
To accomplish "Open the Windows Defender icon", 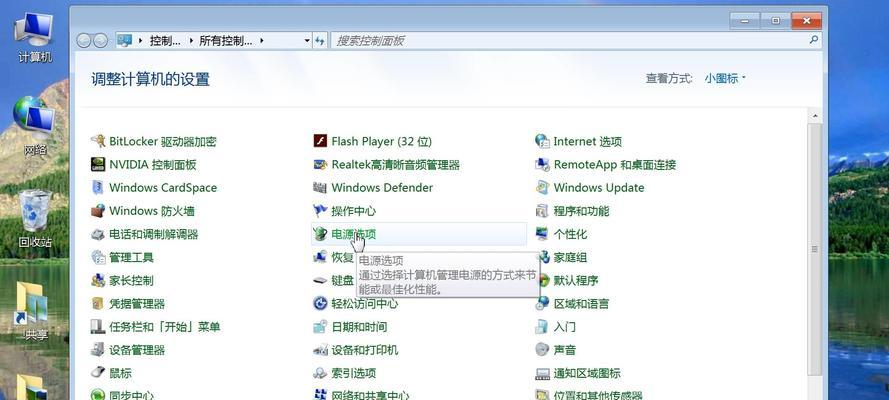I will click(x=320, y=188).
